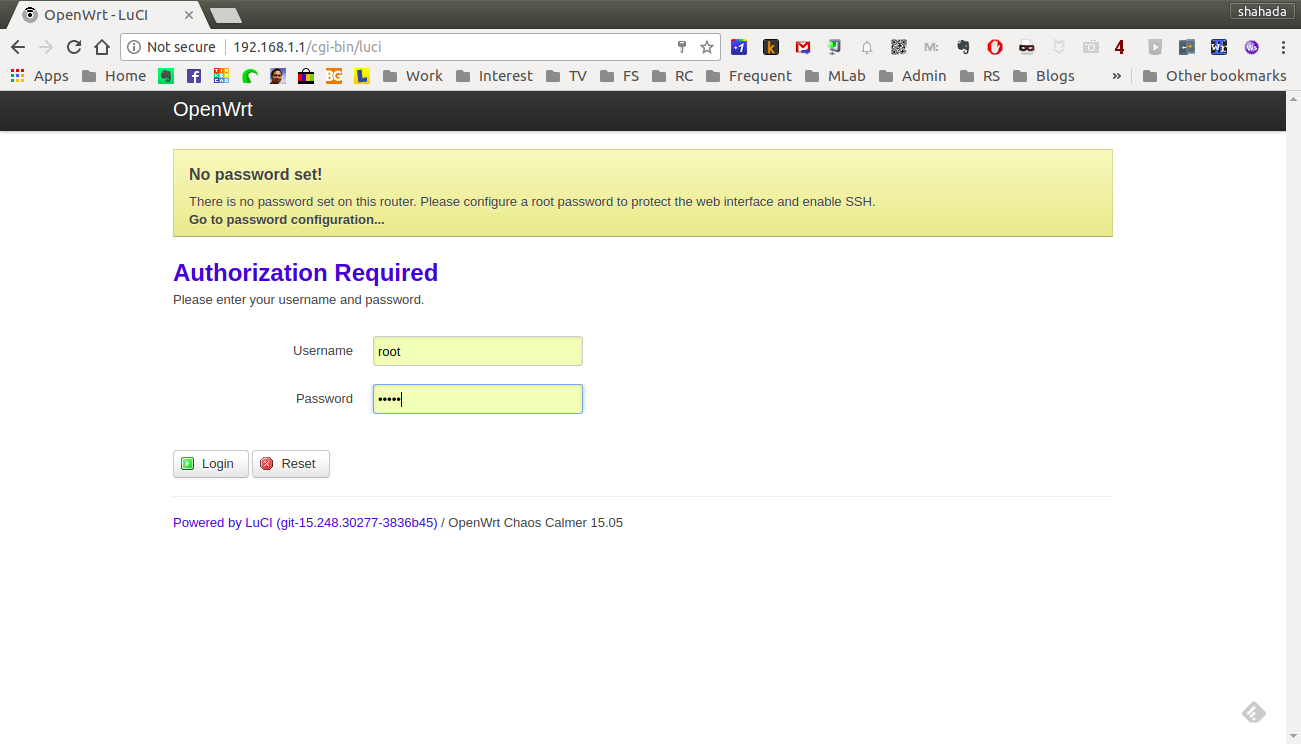Open the Apps grid shortcut
The height and width of the screenshot is (744, 1301).
(40, 76)
